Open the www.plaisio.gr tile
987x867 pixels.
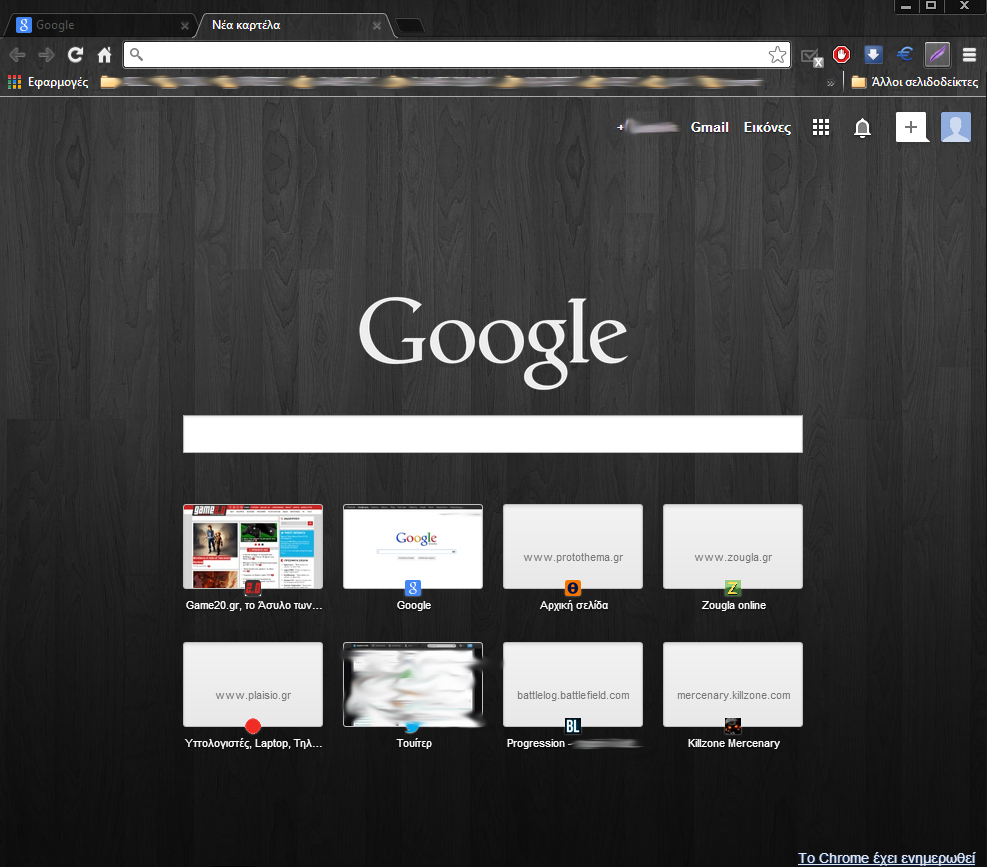[x=253, y=684]
